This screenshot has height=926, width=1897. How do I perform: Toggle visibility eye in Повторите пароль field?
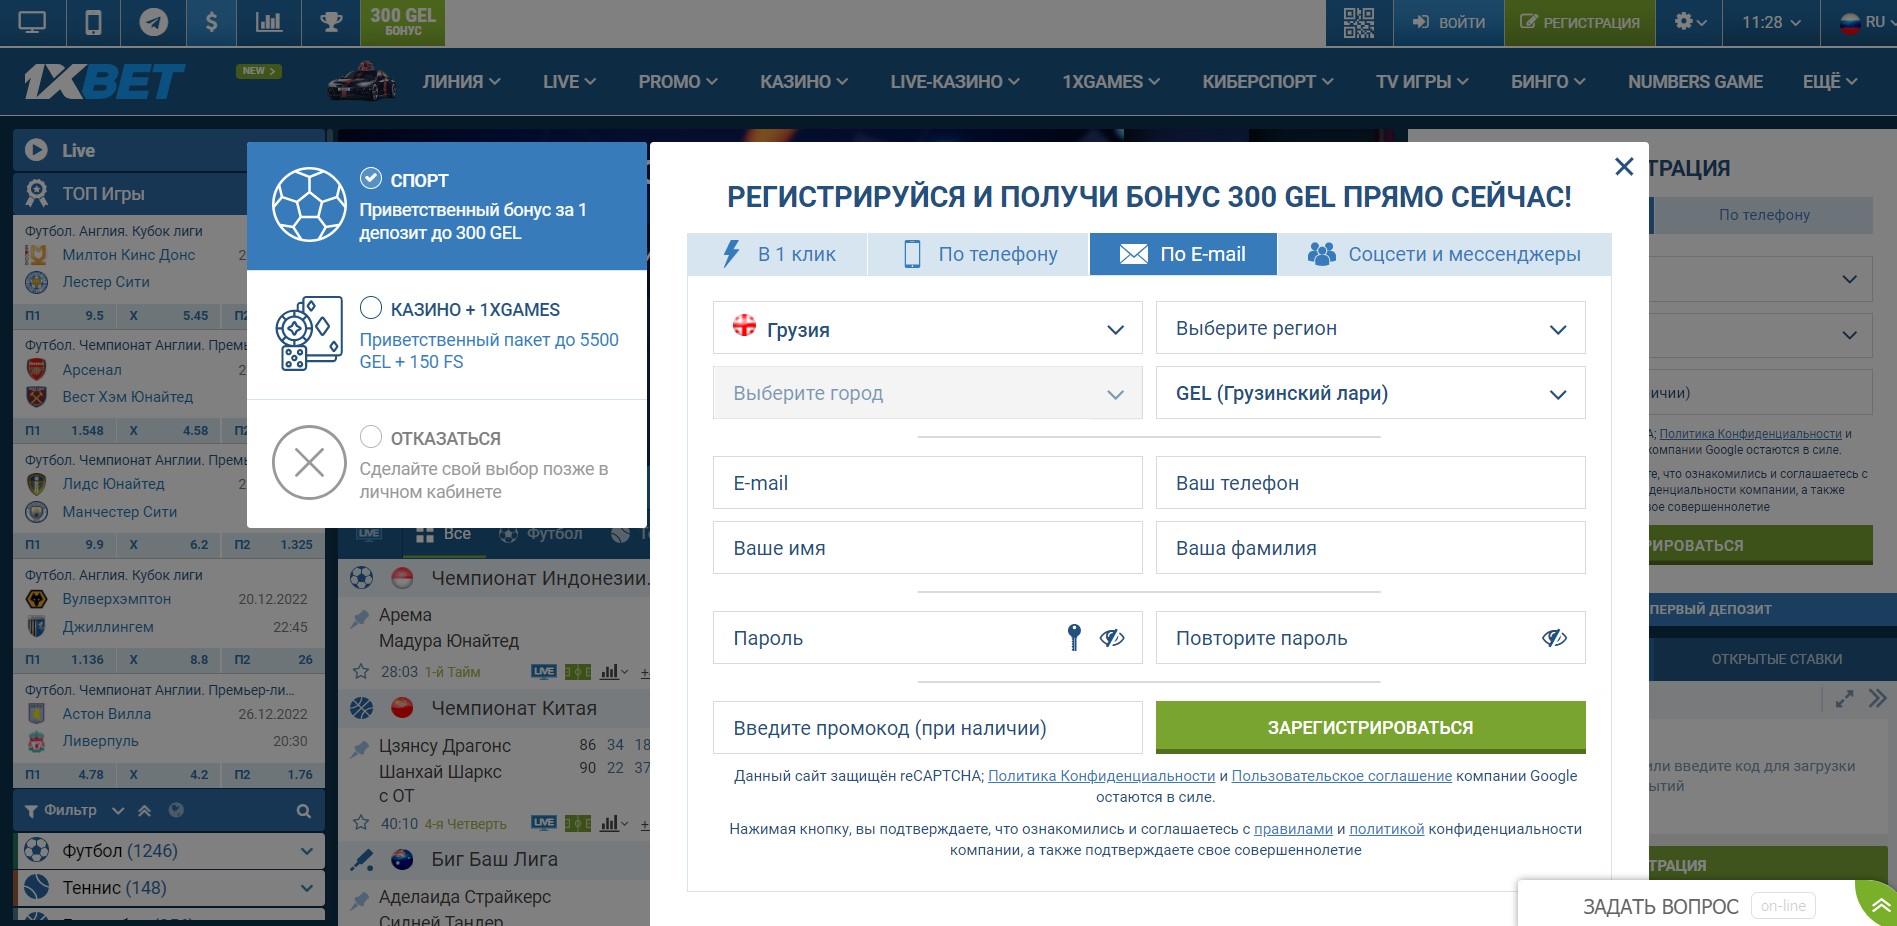coord(1554,638)
